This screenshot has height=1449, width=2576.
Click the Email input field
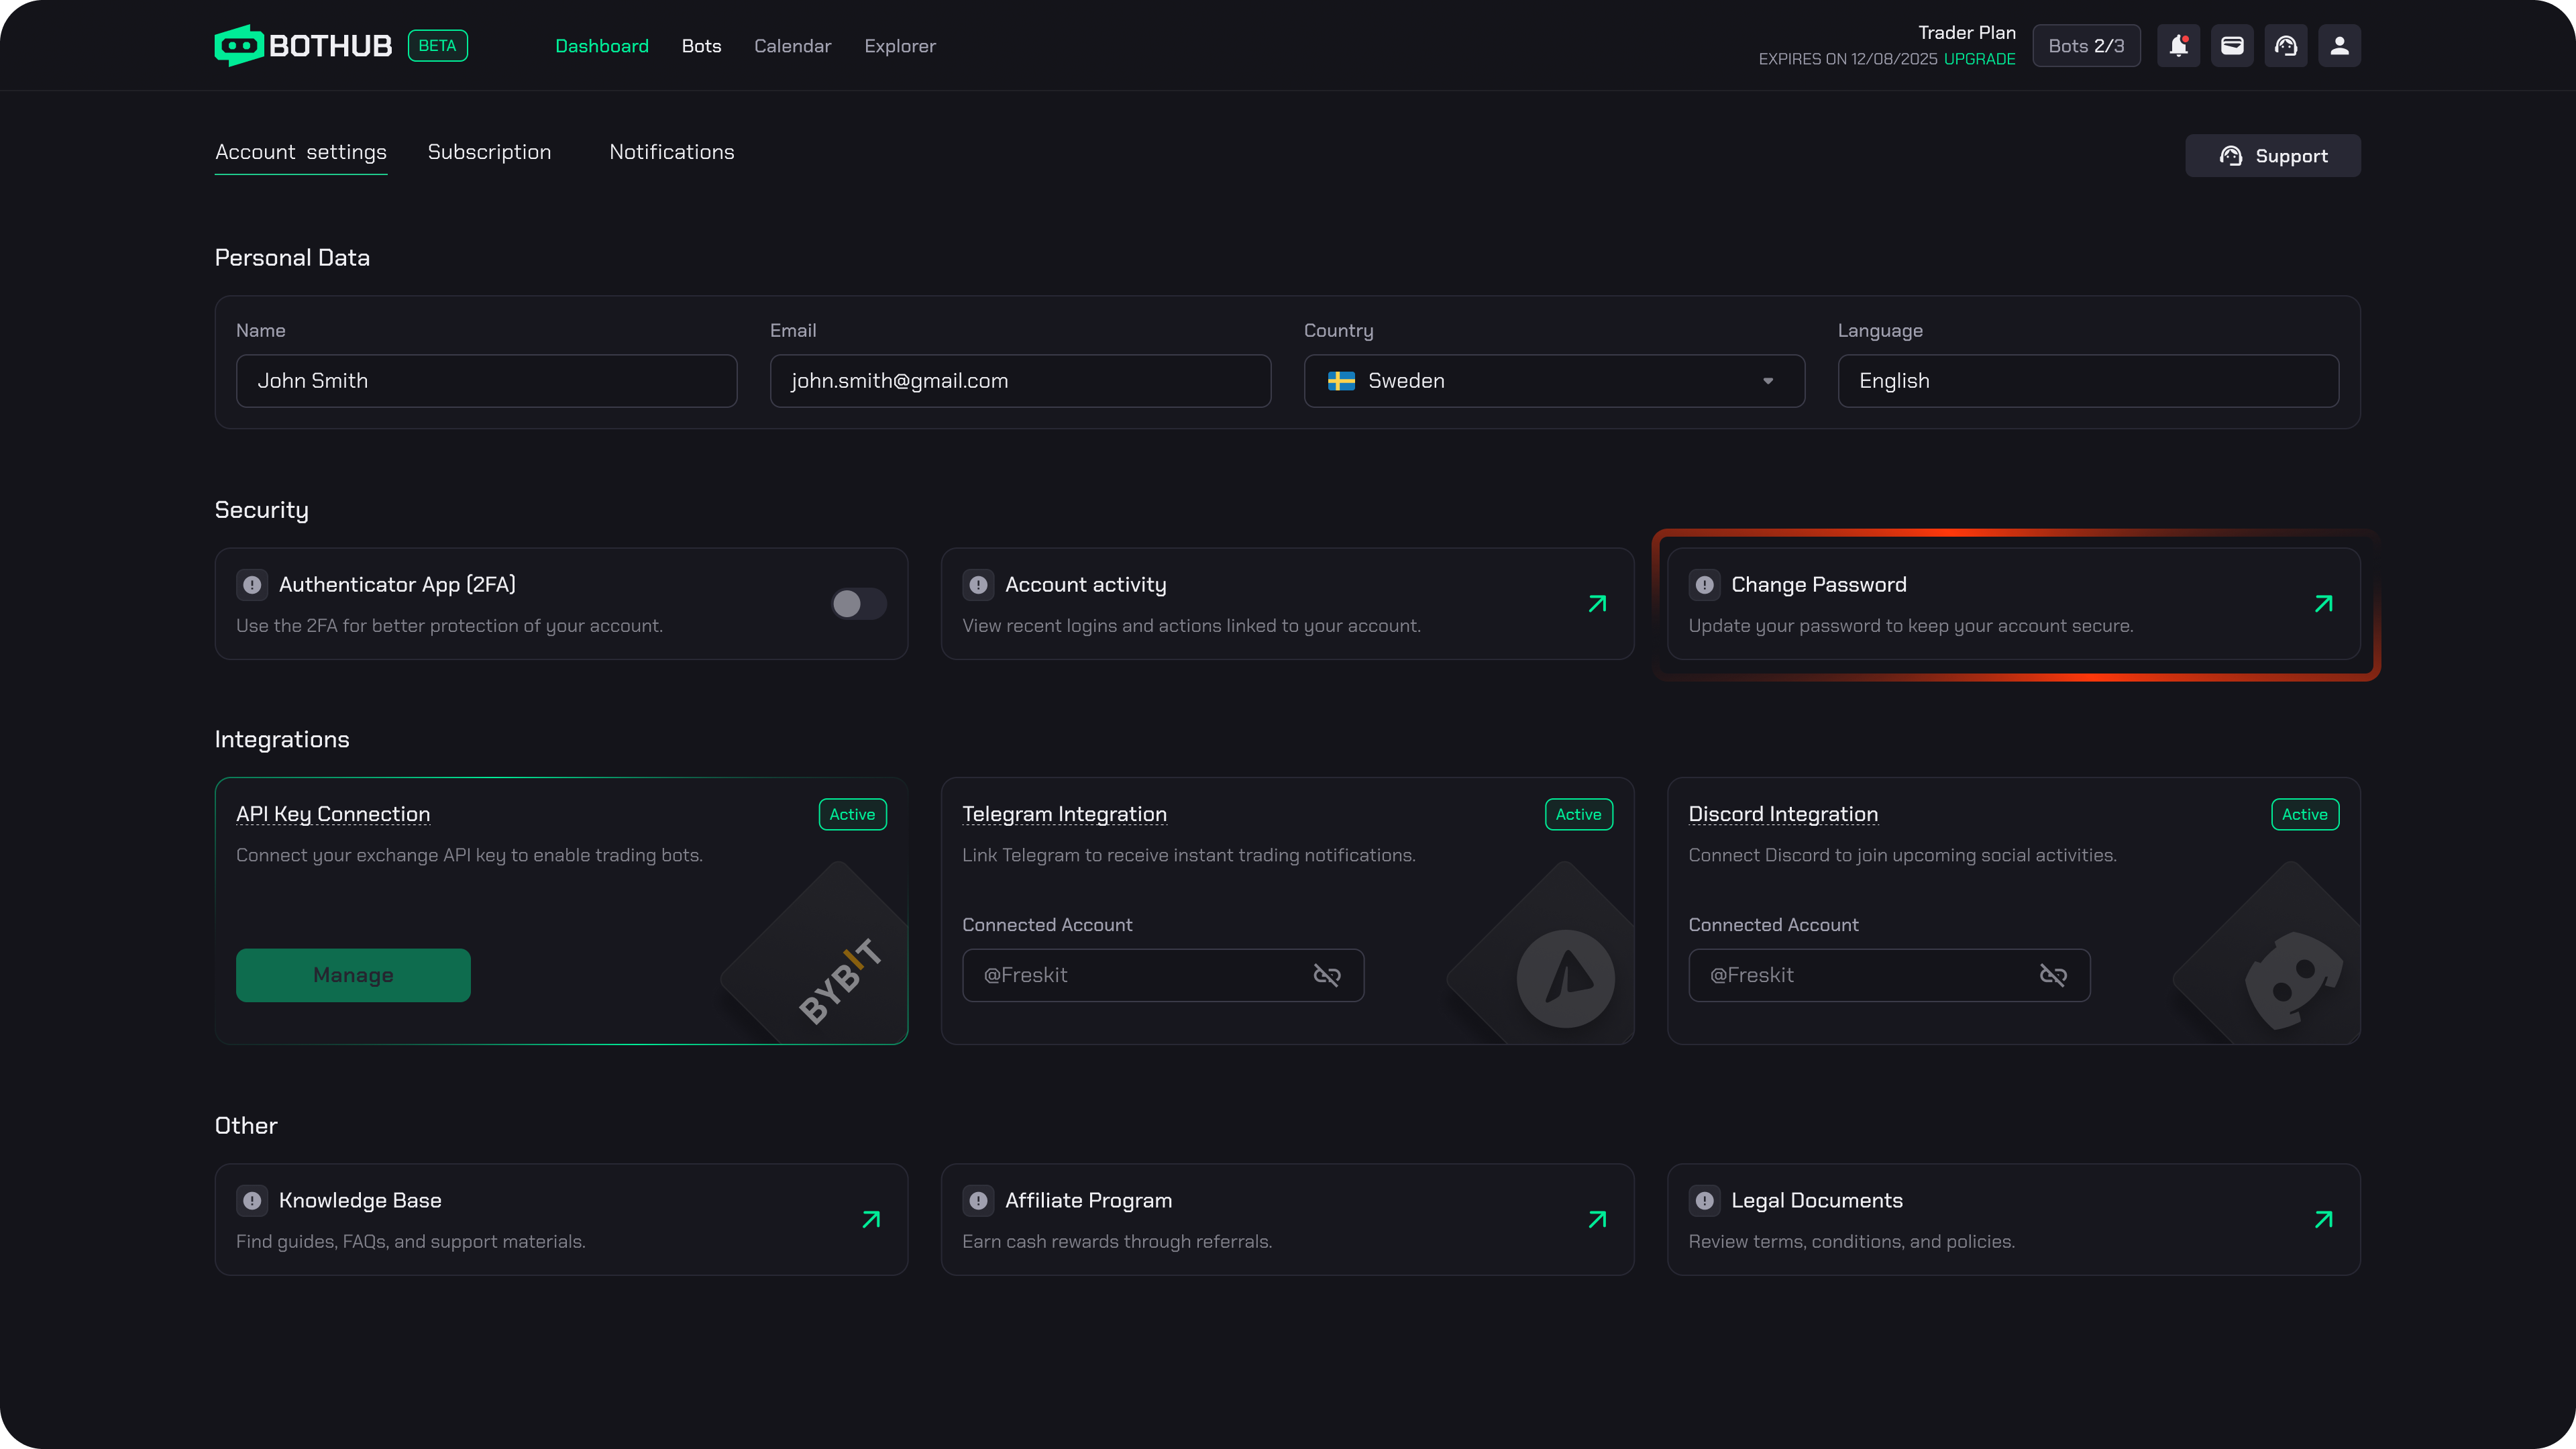[x=1020, y=381]
